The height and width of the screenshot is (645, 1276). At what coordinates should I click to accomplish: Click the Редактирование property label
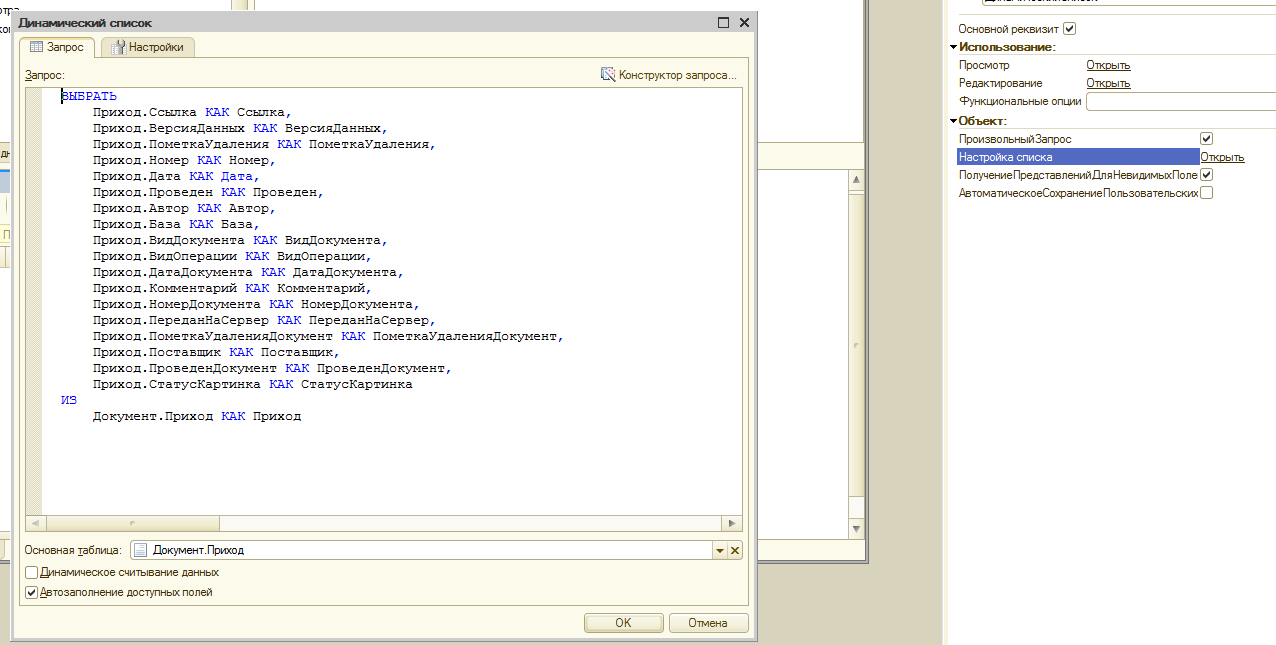1000,83
